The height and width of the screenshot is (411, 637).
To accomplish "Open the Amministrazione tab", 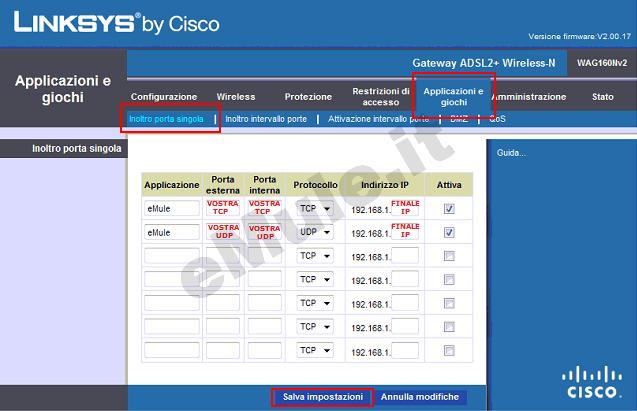I will pyautogui.click(x=529, y=97).
